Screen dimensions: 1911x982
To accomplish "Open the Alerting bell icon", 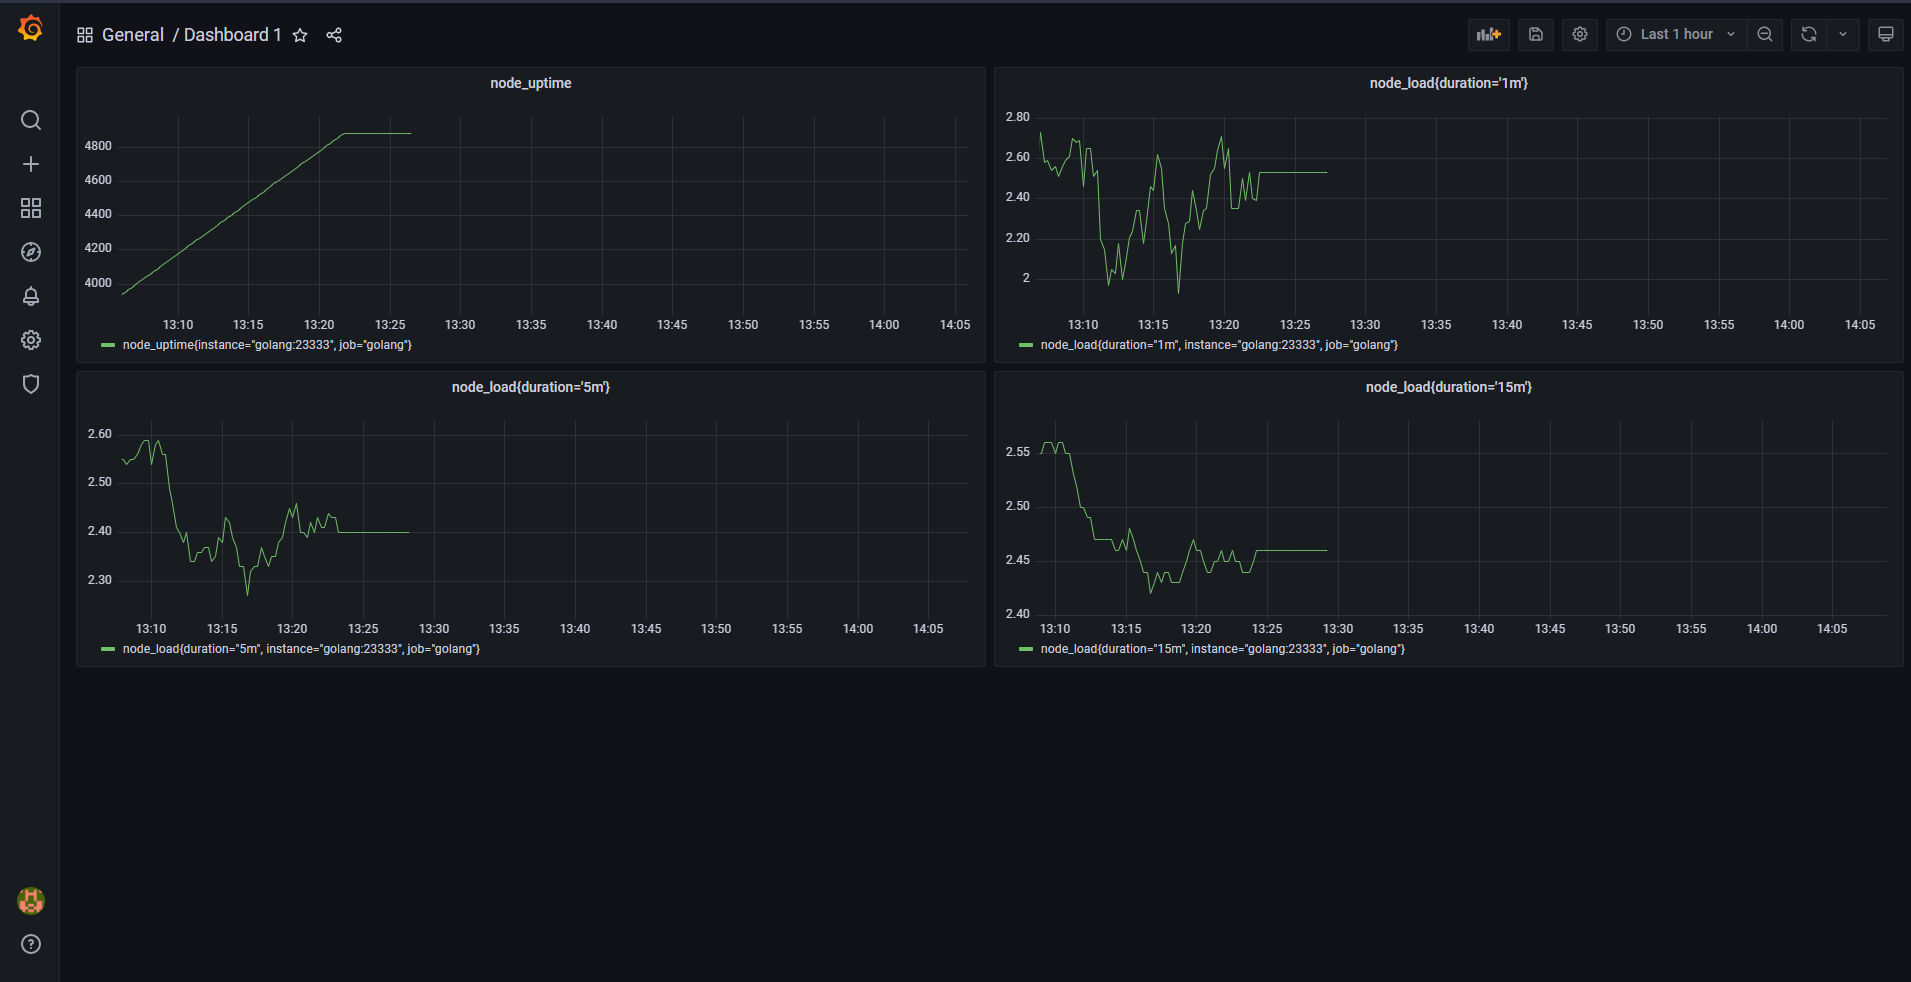I will coord(31,296).
